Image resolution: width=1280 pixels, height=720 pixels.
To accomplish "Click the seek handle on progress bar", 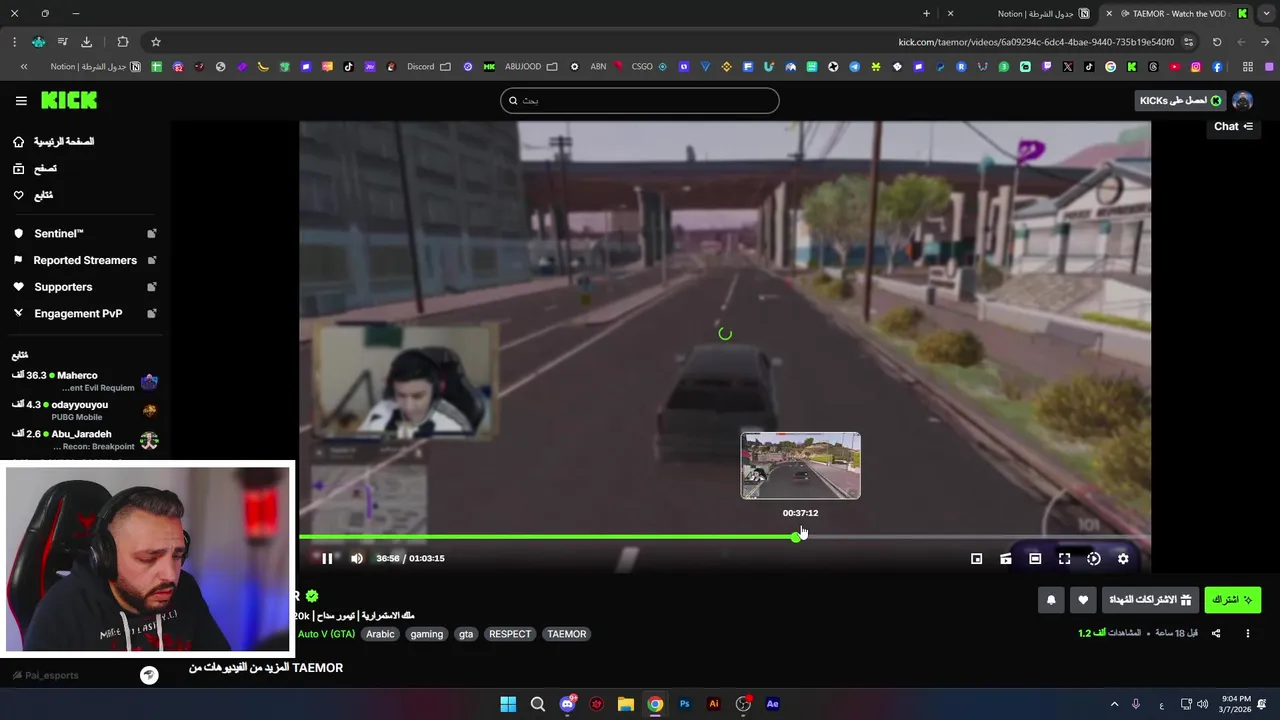I will click(x=796, y=537).
